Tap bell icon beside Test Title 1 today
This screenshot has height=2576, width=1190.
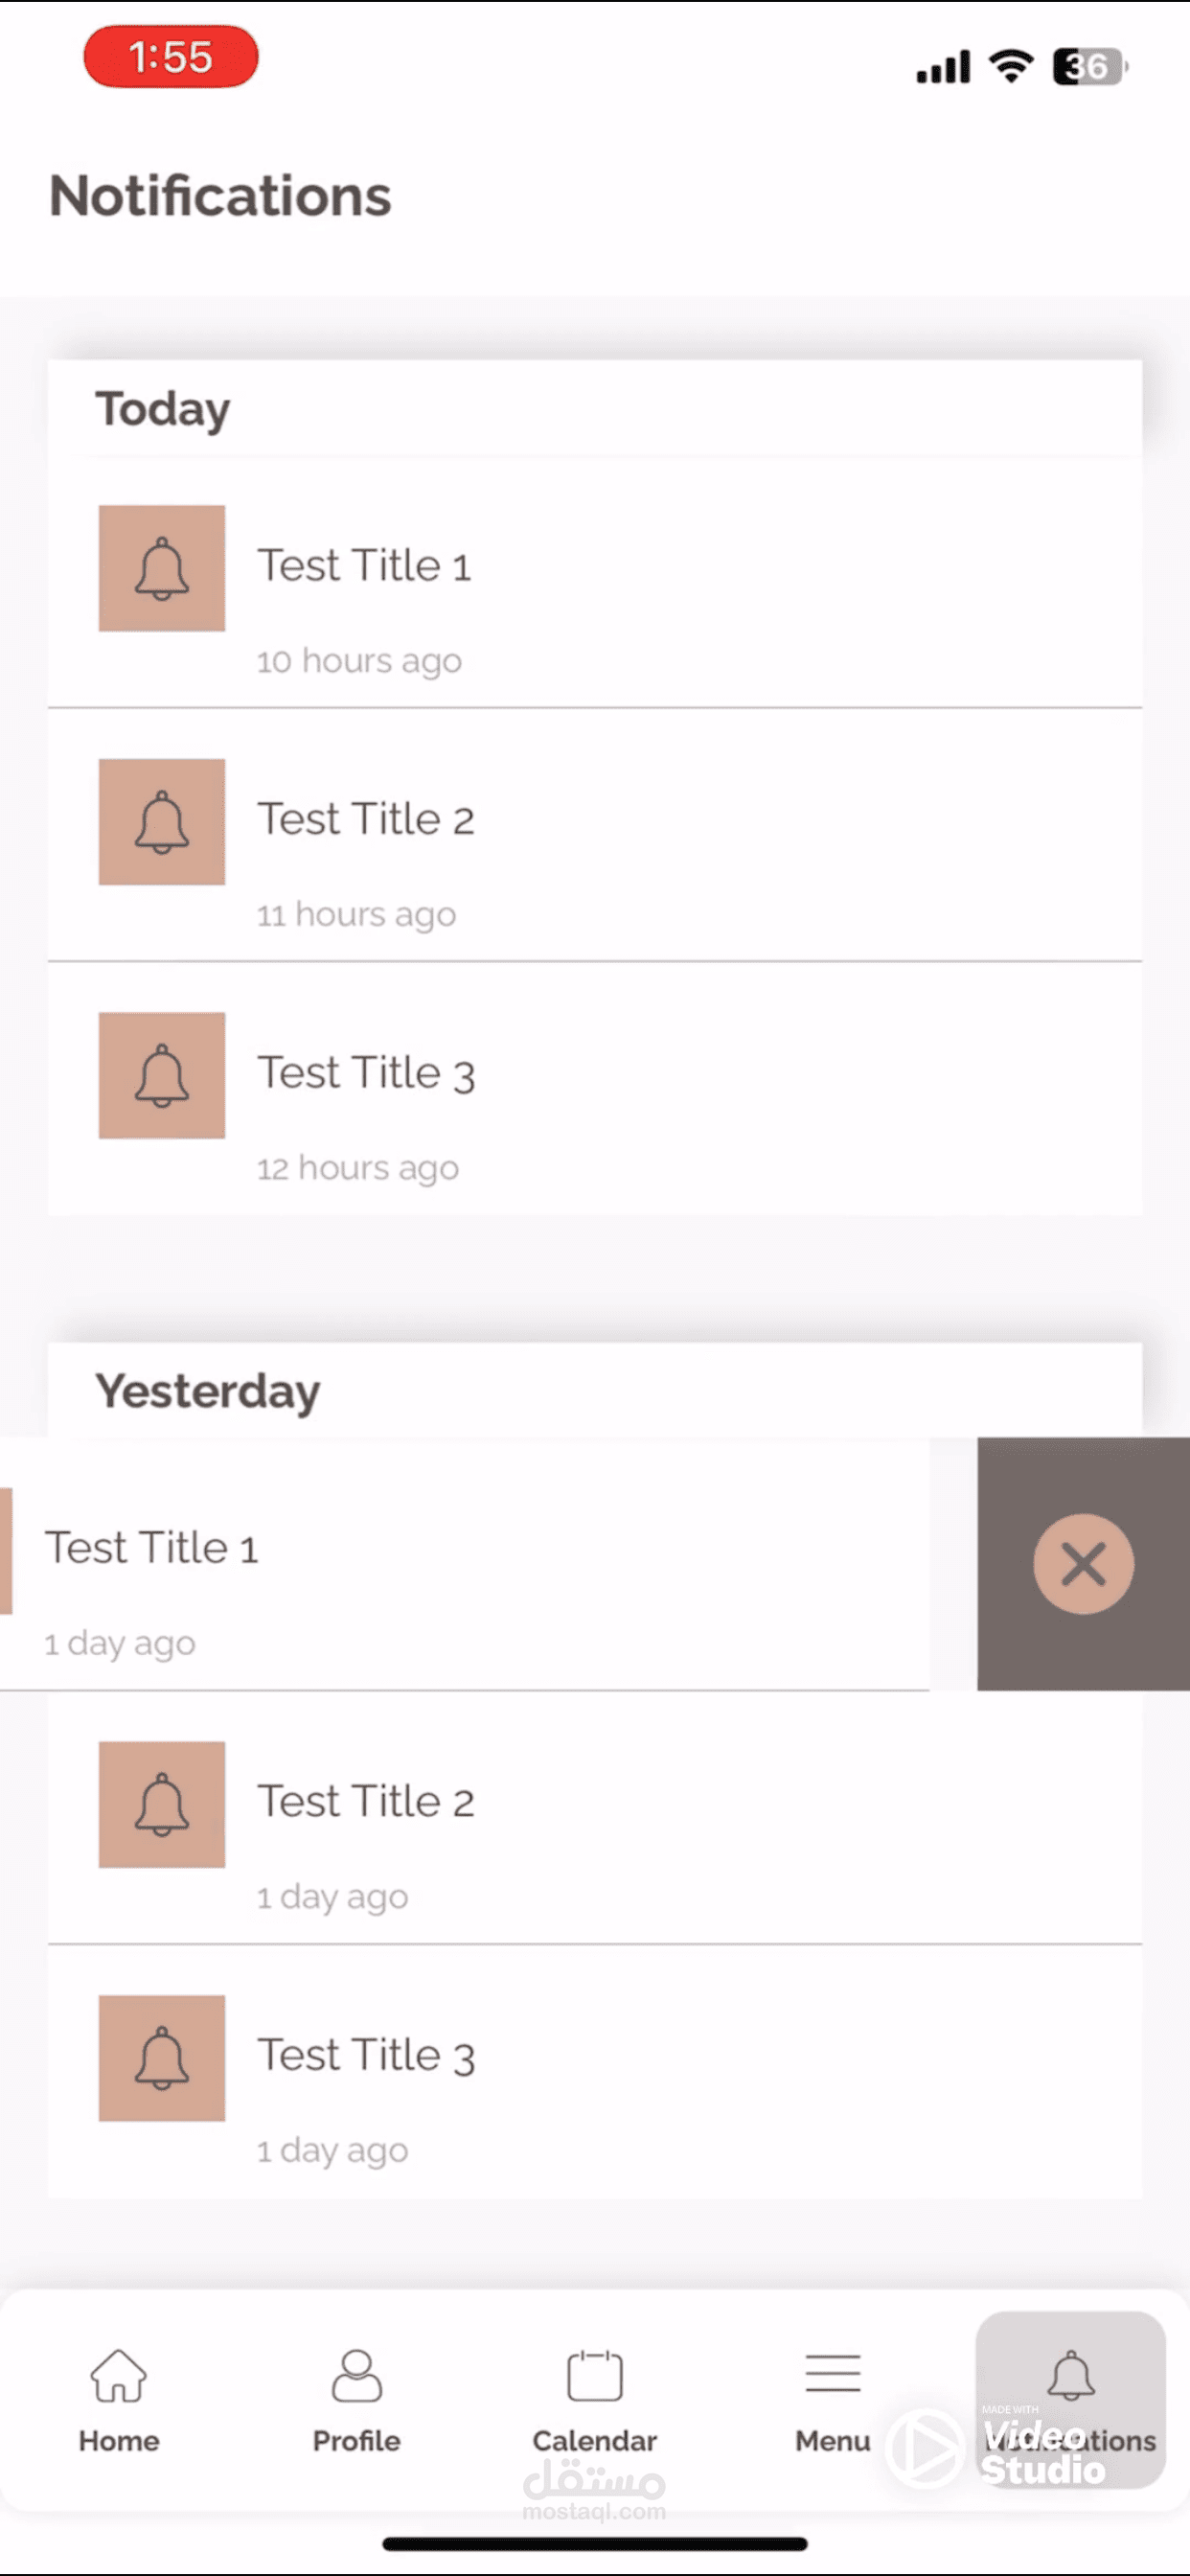(162, 568)
